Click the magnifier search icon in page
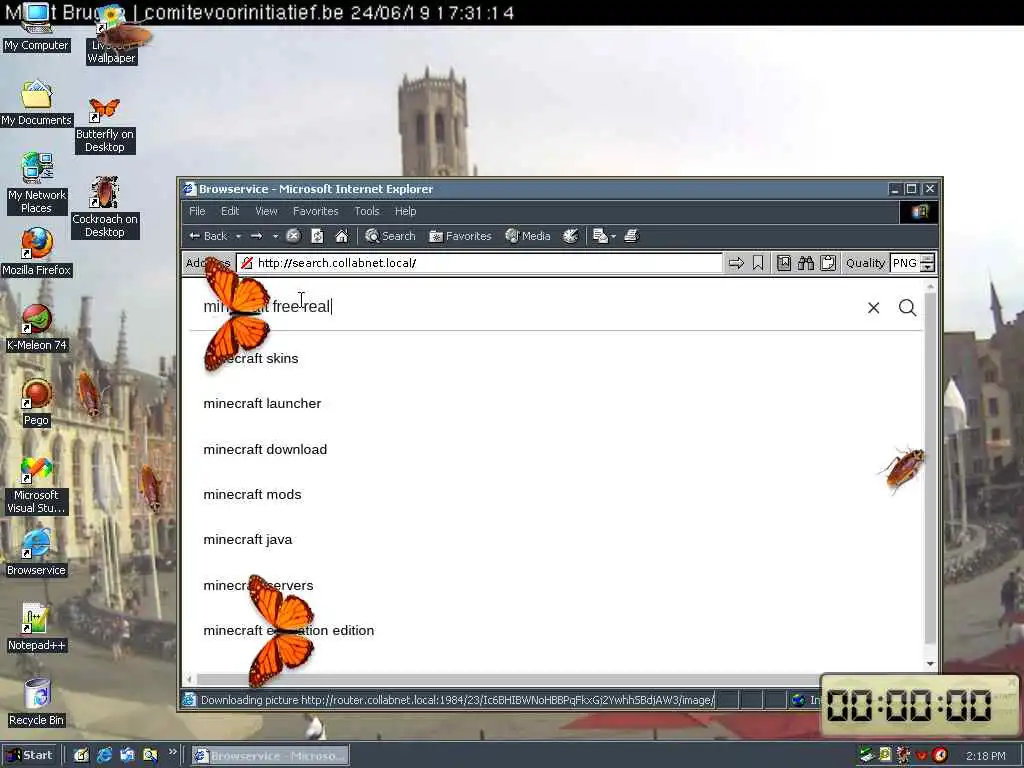Screen dimensions: 1024x768 [907, 308]
